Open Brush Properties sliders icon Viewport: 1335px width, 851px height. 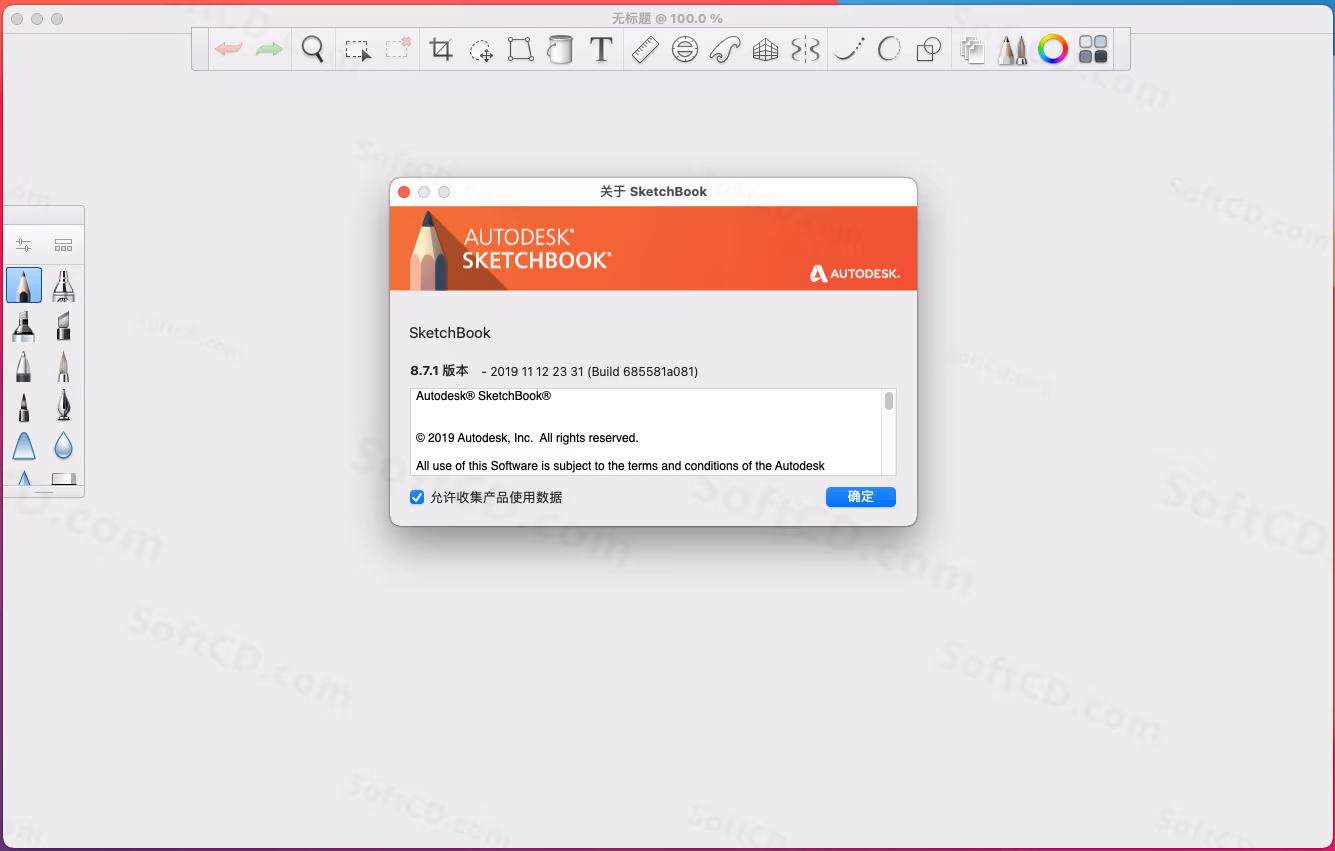[24, 245]
